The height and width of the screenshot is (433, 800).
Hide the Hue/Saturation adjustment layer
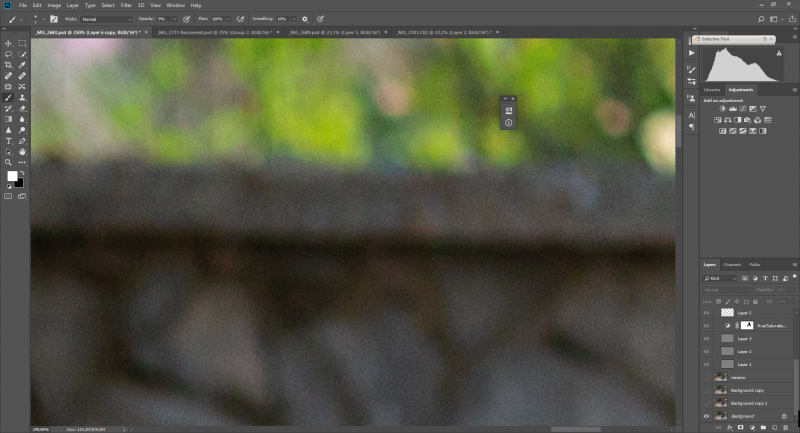point(707,325)
